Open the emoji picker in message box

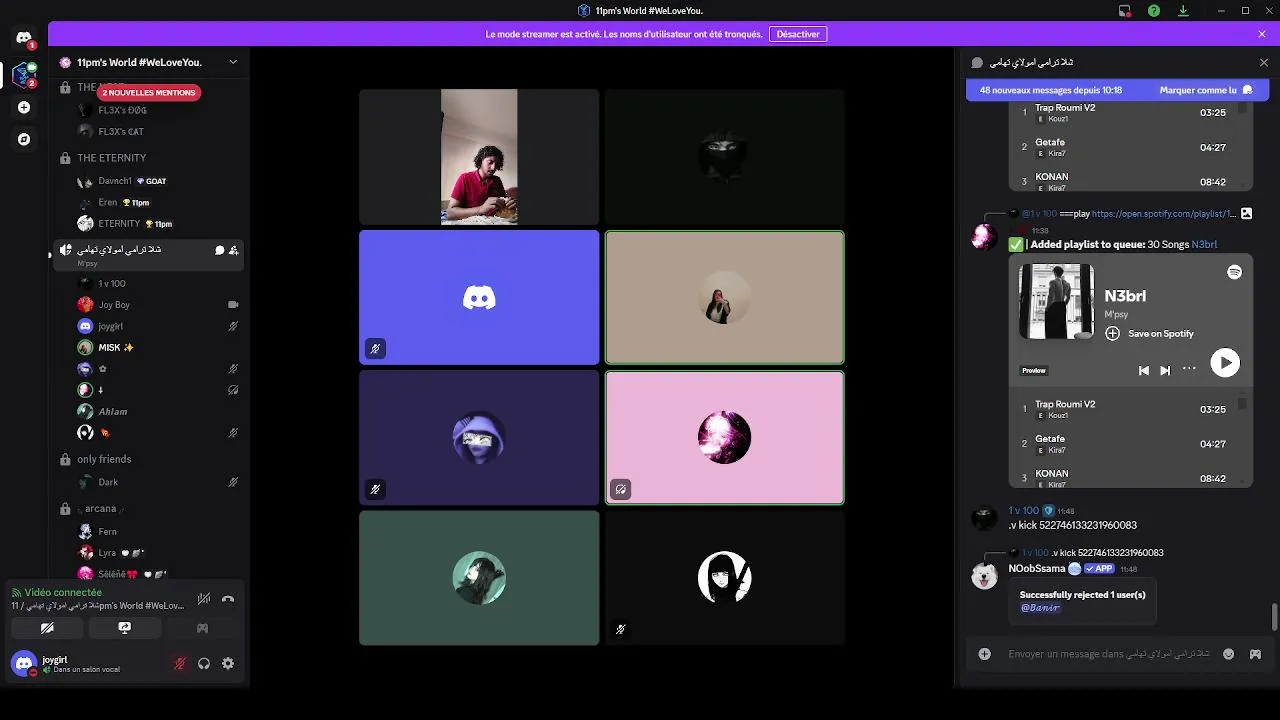point(1228,654)
